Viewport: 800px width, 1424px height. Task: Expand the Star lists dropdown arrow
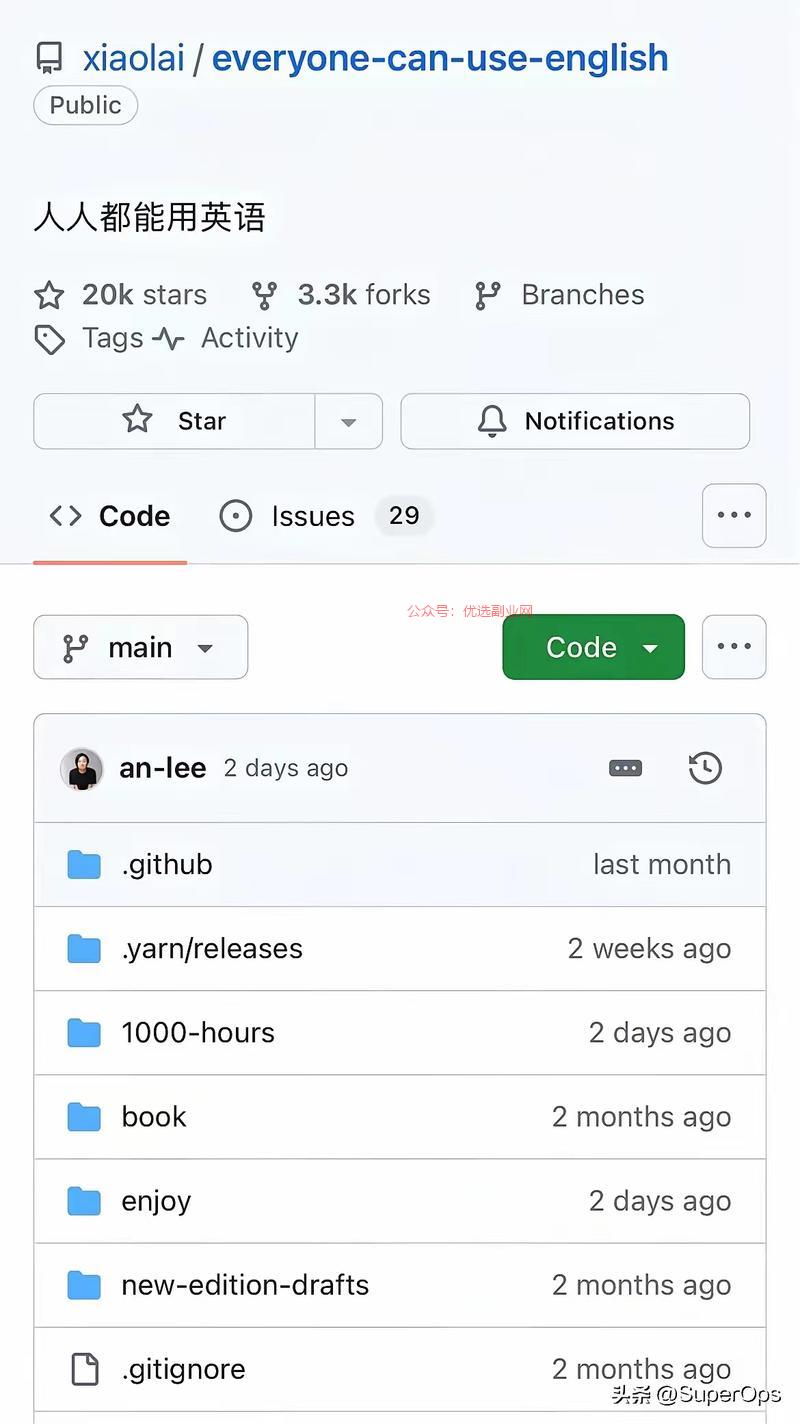tap(349, 421)
